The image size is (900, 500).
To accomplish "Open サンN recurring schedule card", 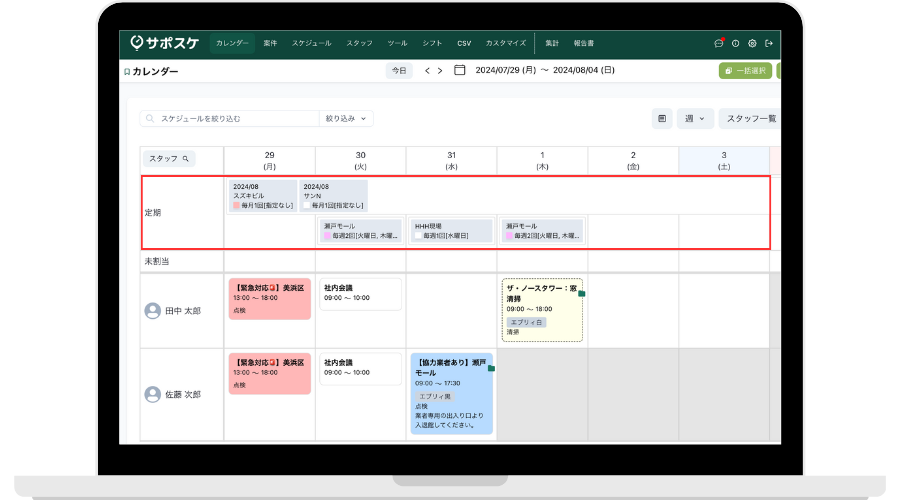I will [x=333, y=196].
